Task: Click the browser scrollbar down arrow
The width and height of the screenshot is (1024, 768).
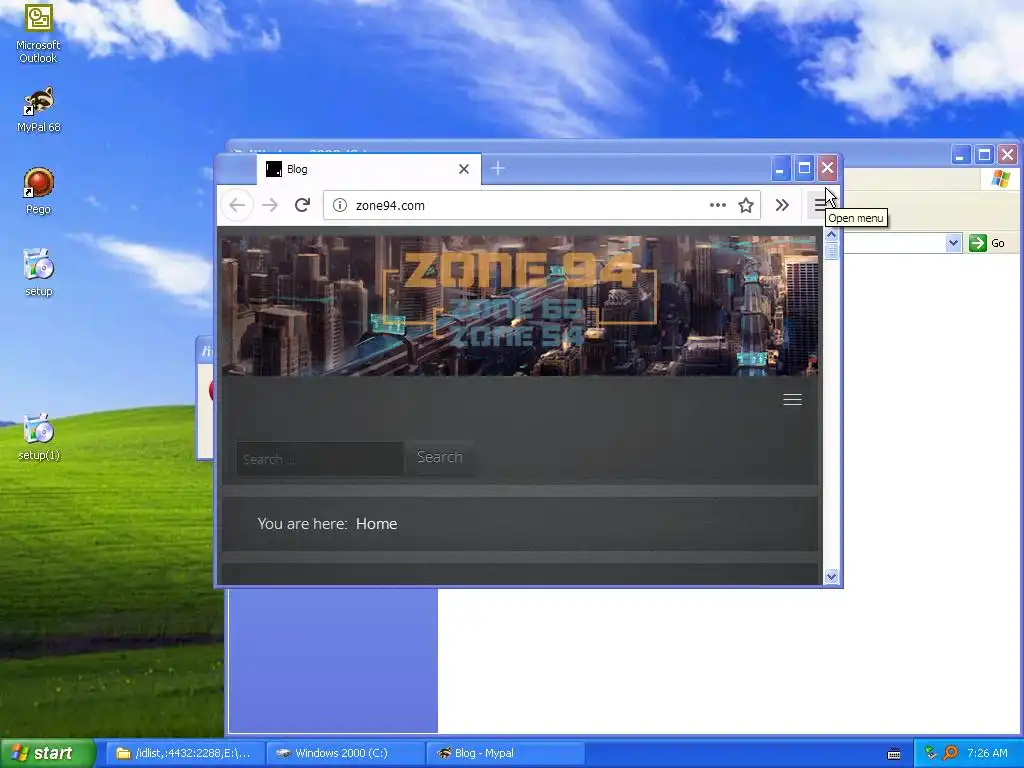Action: [x=831, y=576]
